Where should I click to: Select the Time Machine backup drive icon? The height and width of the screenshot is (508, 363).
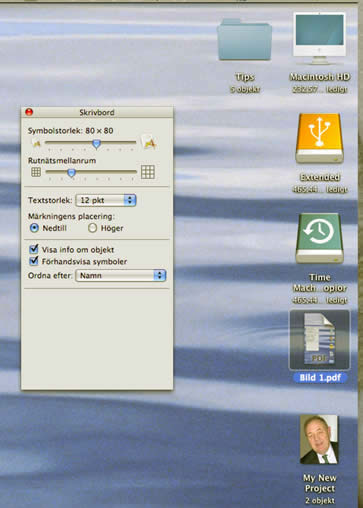point(320,238)
